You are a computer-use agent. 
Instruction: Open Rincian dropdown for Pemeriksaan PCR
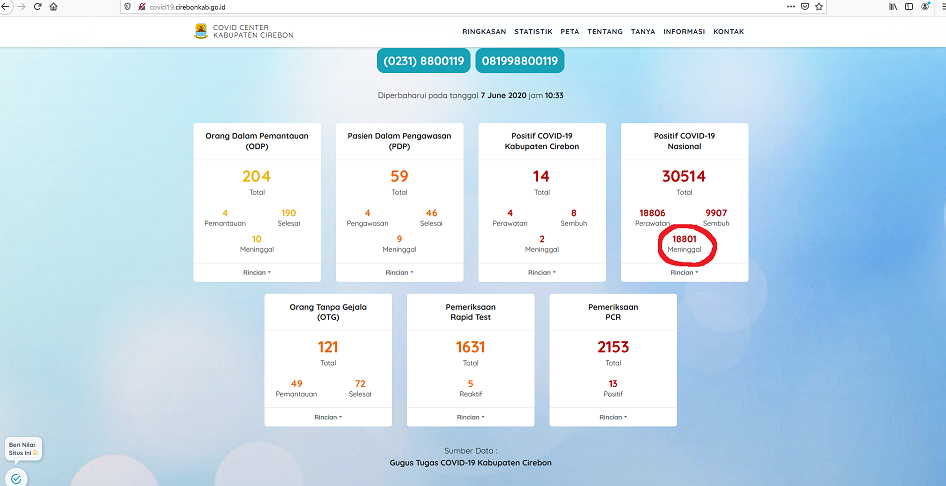click(x=612, y=417)
